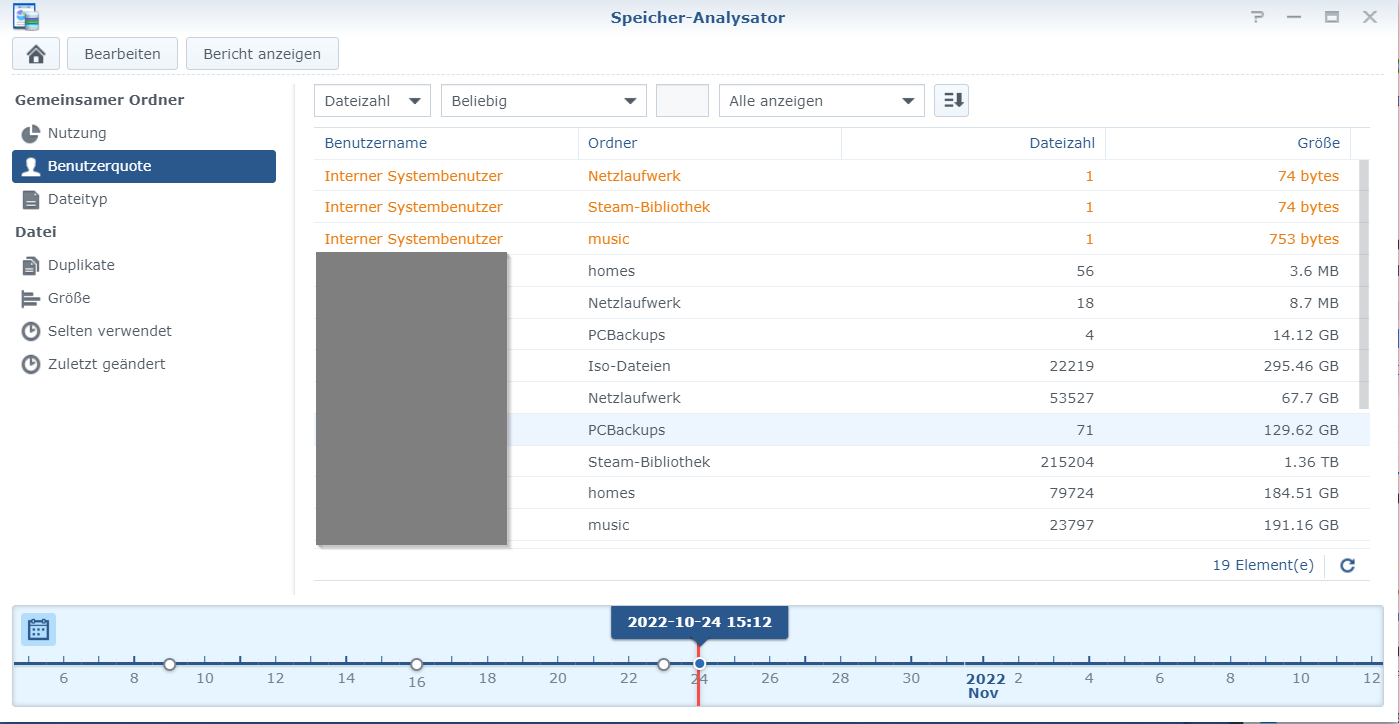
Task: Select the timeline marker at day 16
Action: pos(417,664)
